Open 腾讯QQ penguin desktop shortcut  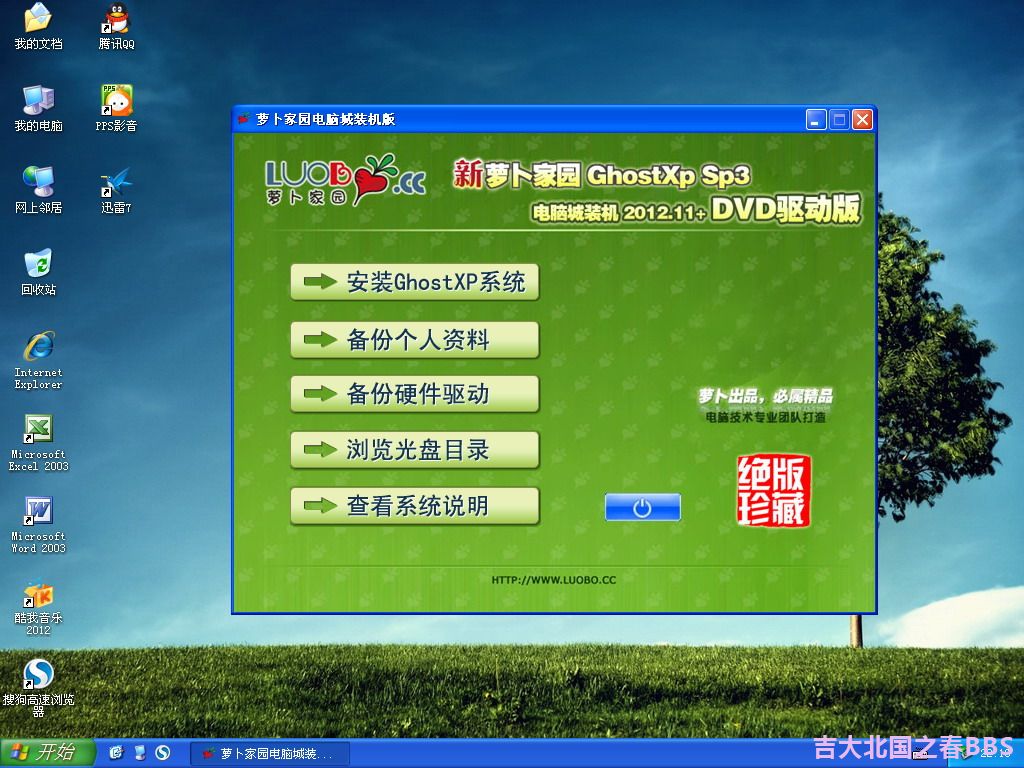(116, 19)
